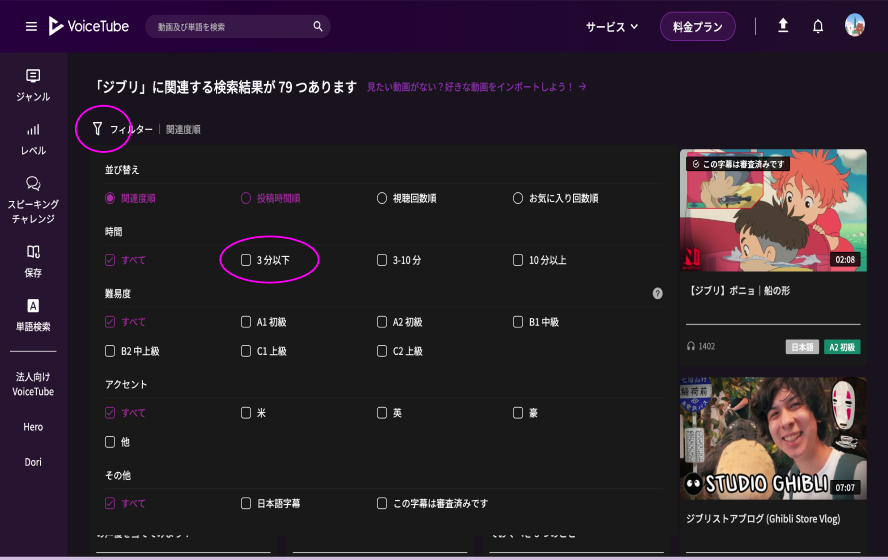Check the C1 上級 checkbox

pos(246,351)
